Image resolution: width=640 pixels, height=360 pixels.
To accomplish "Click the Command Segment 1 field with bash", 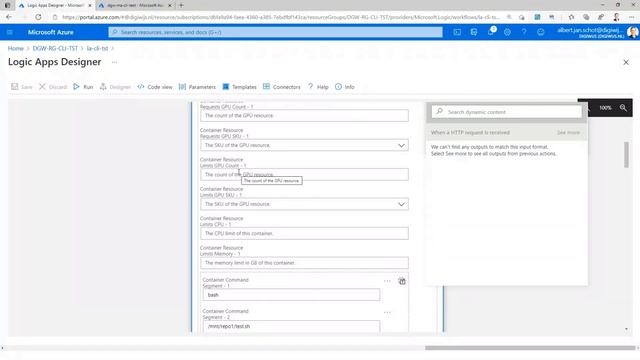I will coord(291,295).
